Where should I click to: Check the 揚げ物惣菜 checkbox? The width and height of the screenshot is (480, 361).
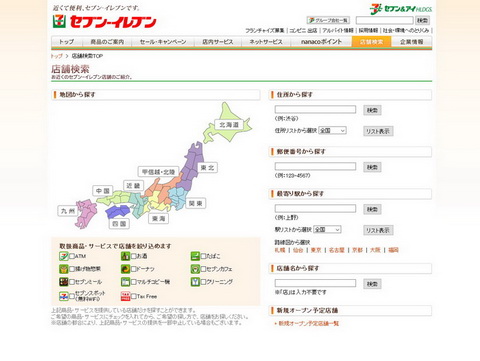(x=72, y=269)
